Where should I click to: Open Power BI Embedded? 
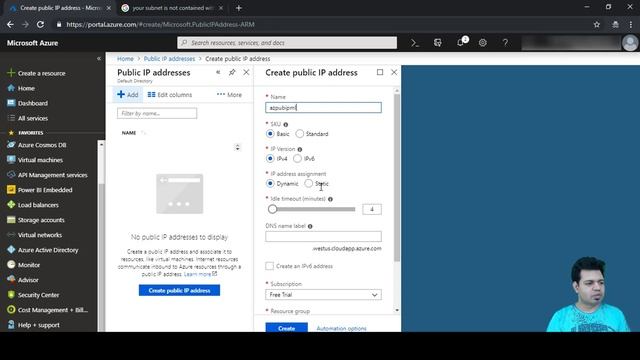[40, 190]
